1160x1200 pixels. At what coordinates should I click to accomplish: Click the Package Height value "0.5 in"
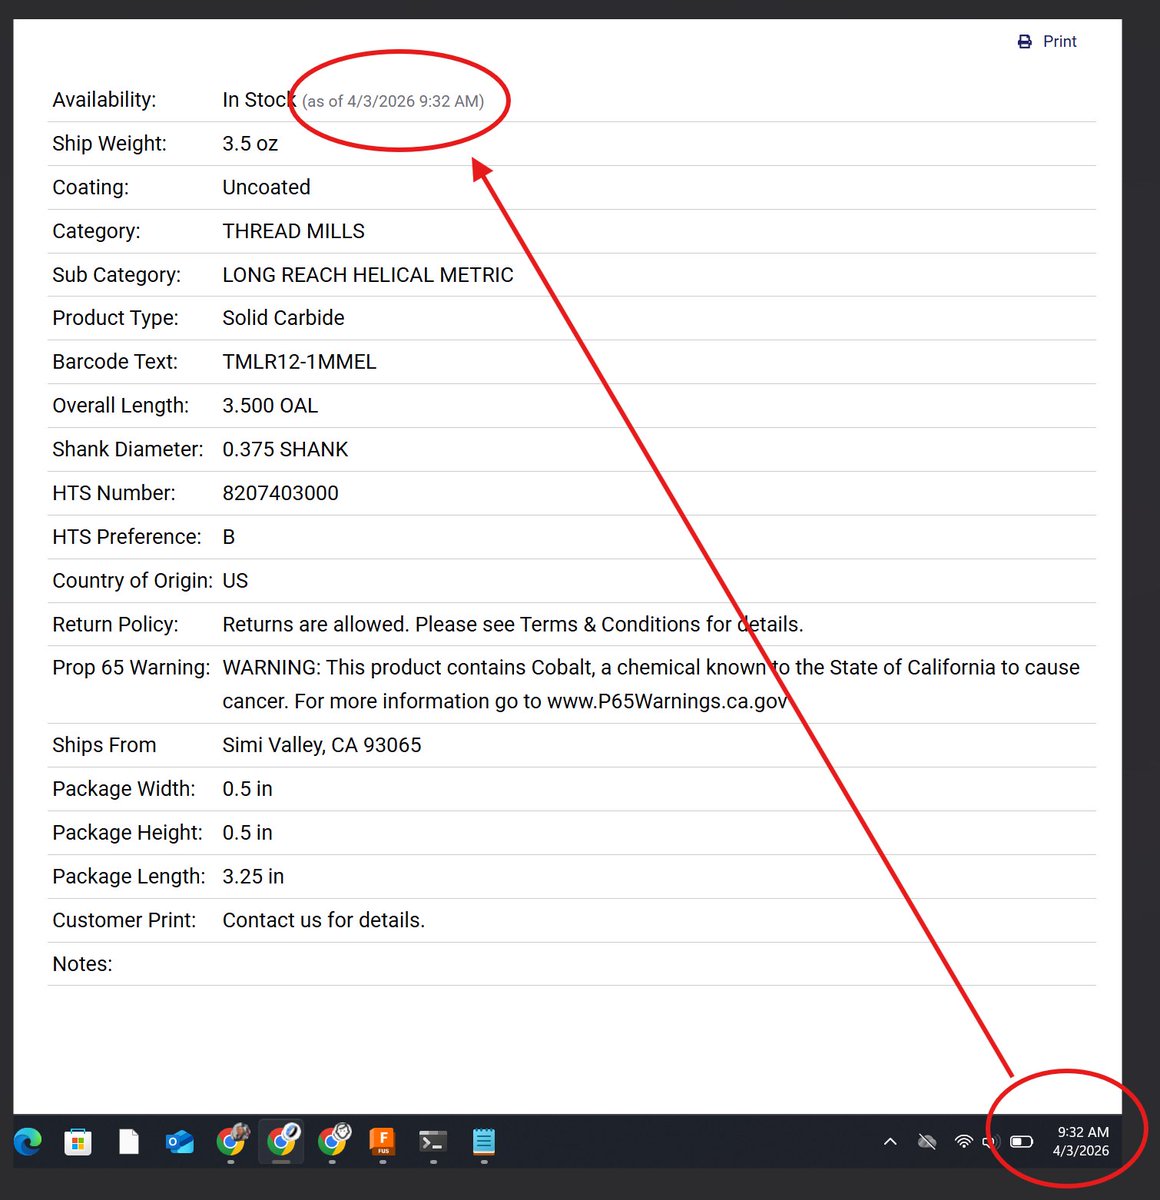tap(247, 833)
